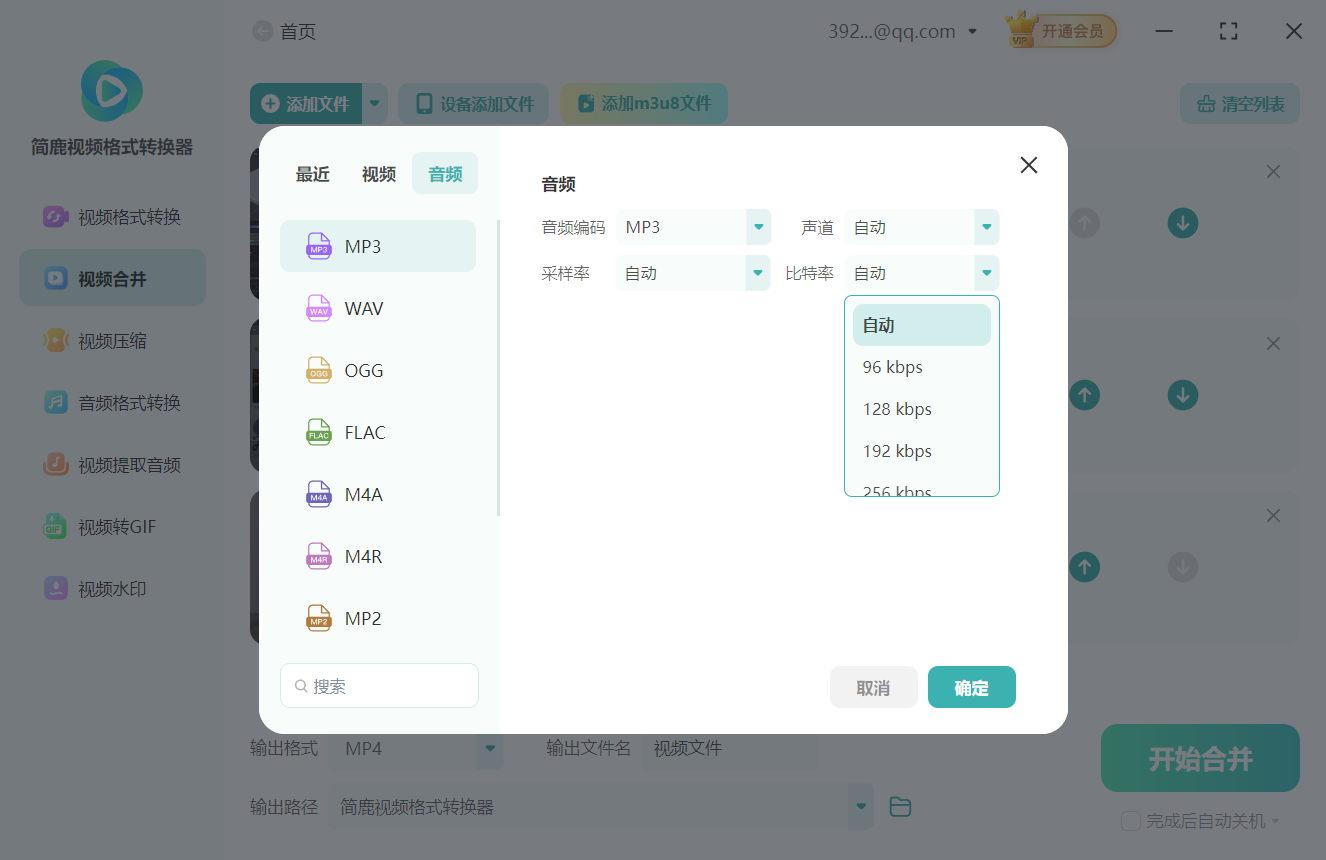Confirm settings with the 确定 button
Screen dimensions: 1326x860
[971, 687]
